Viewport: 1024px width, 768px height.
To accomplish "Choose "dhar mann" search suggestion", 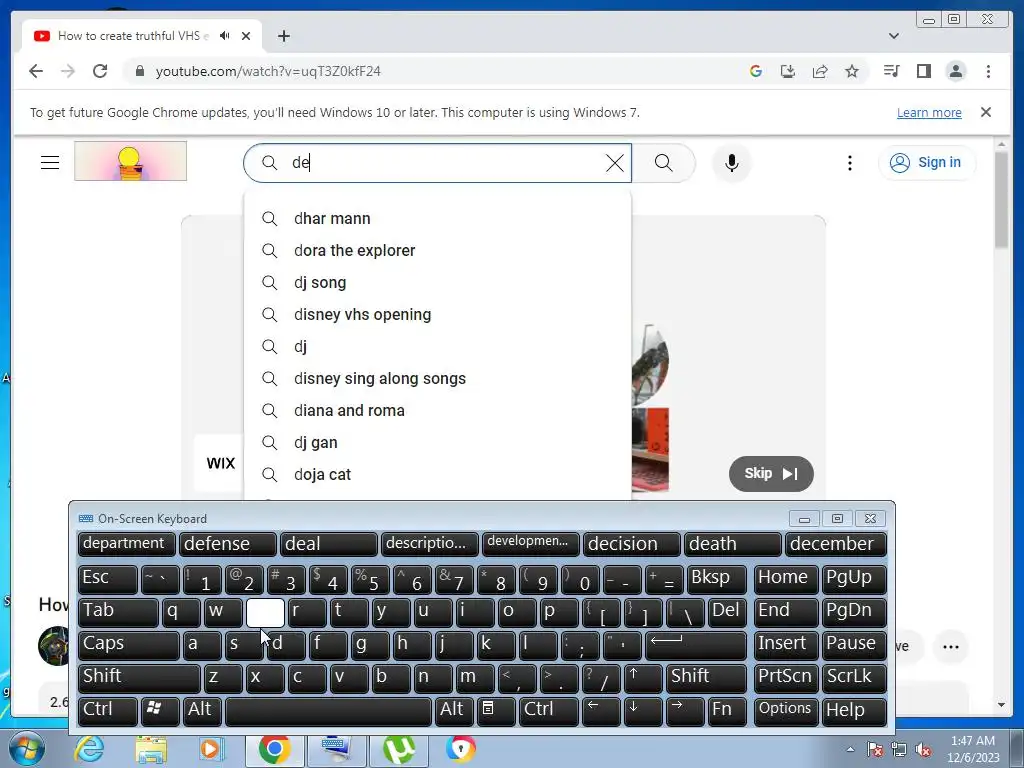I will click(438, 218).
